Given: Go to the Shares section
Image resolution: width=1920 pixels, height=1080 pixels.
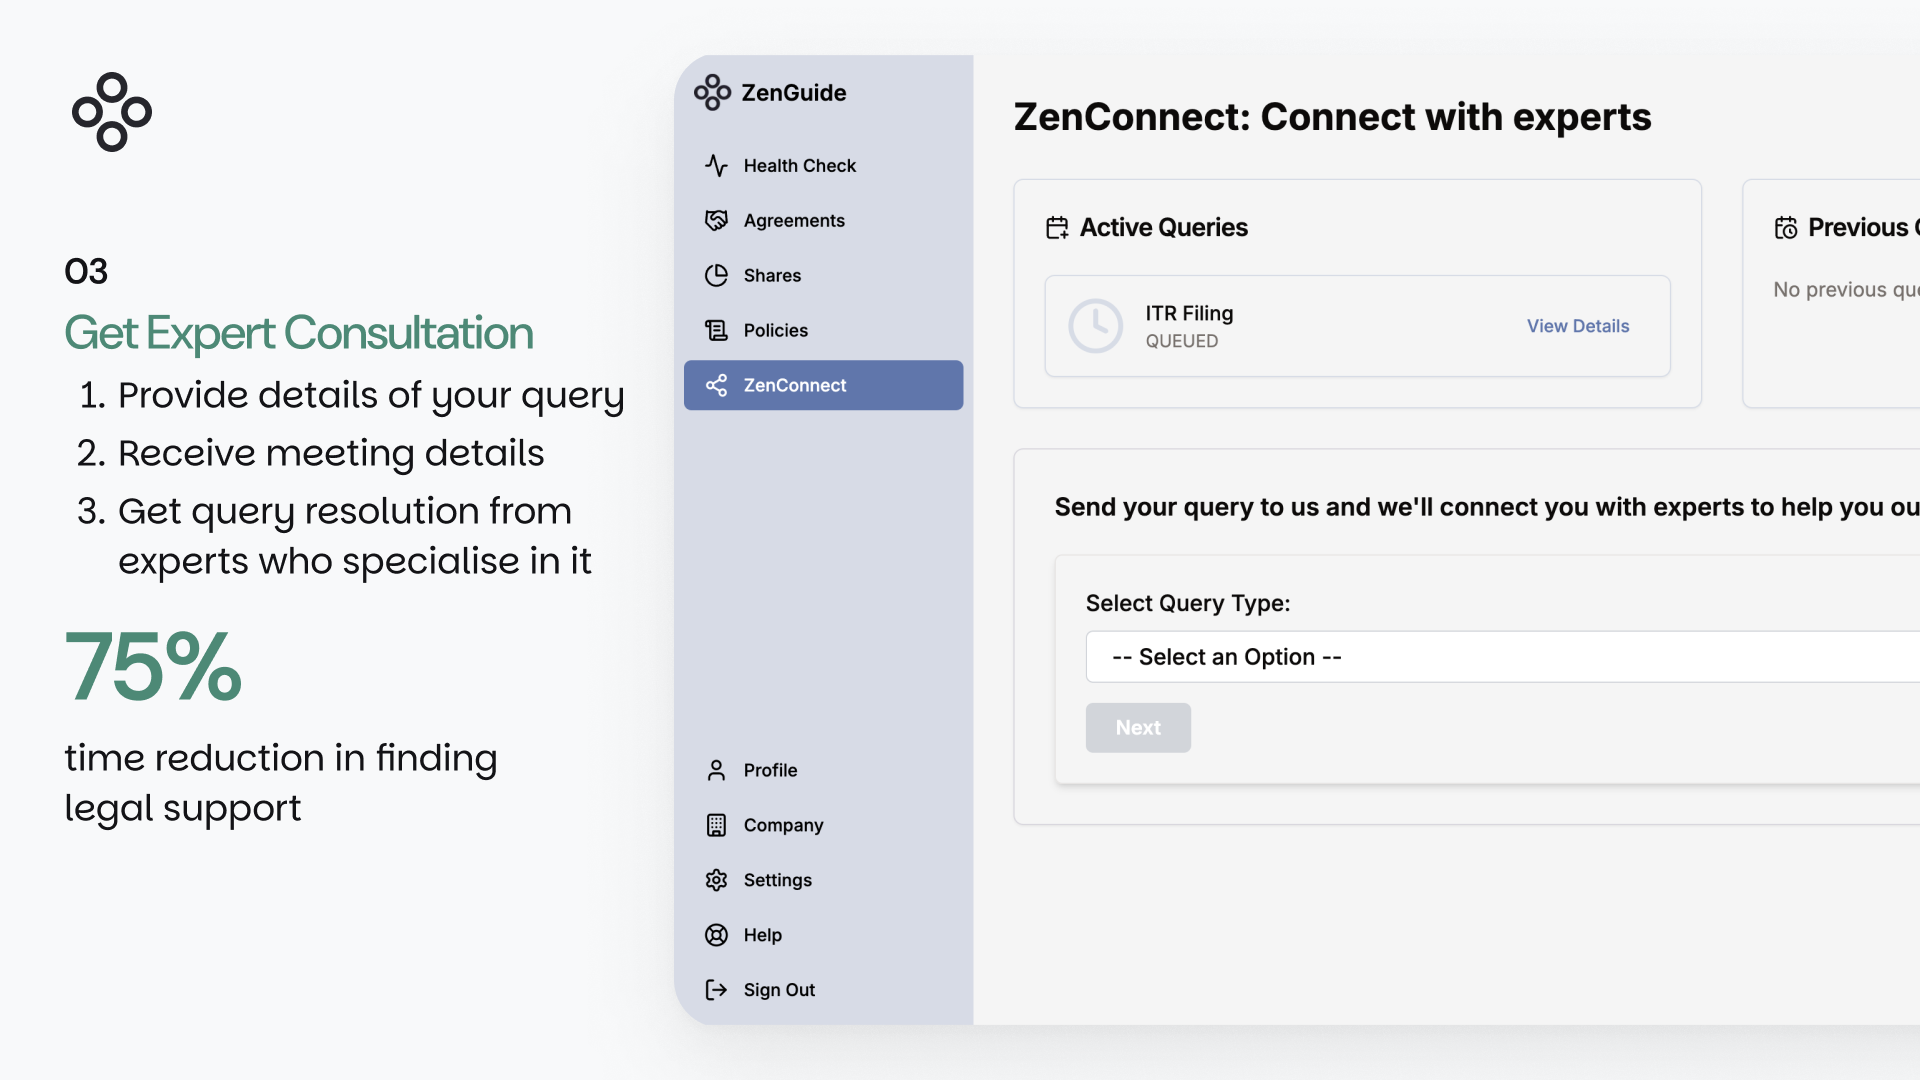Looking at the screenshot, I should point(772,275).
